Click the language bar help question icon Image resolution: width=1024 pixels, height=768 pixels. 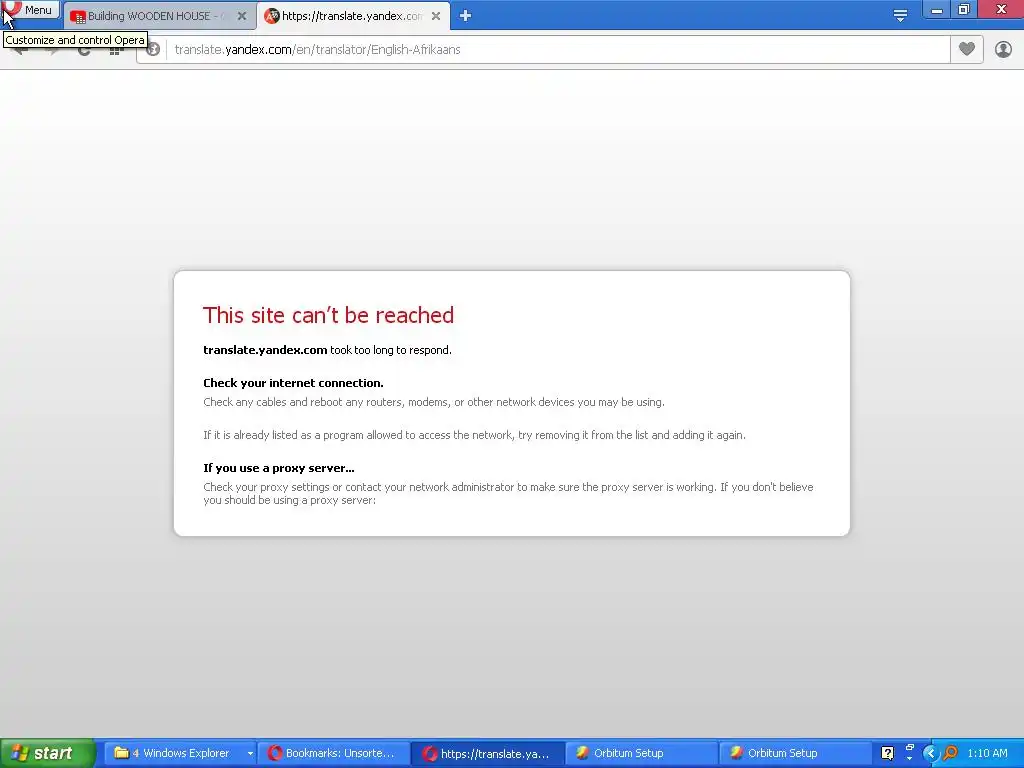pyautogui.click(x=887, y=753)
